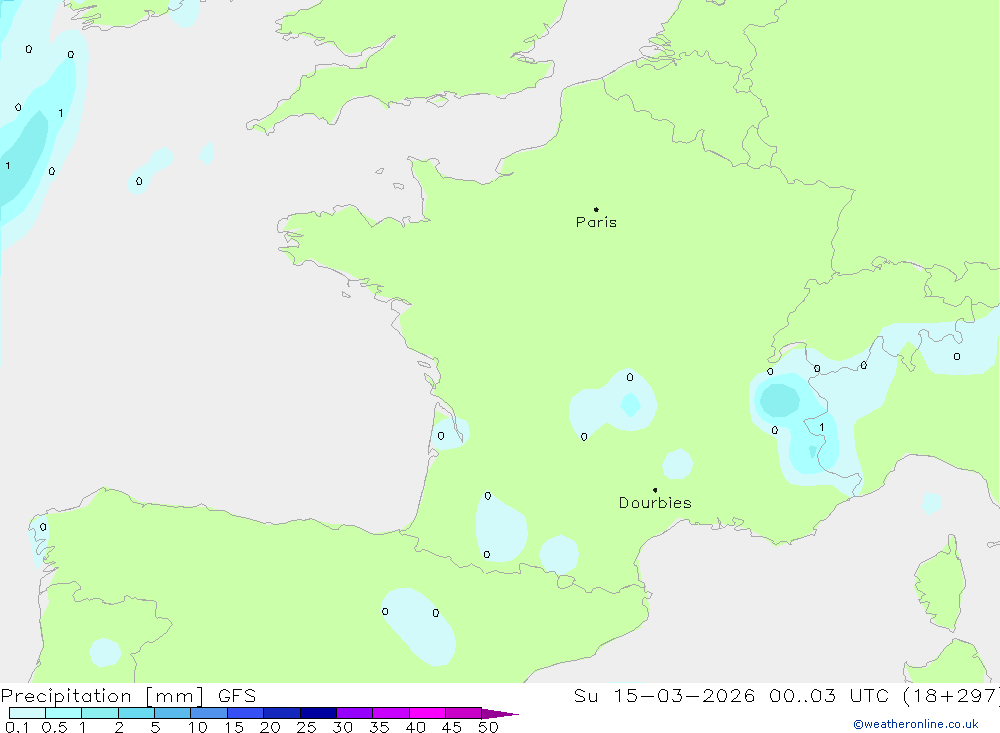The height and width of the screenshot is (733, 1000).
Task: Click the black dot marking Dourbies
Action: click(x=655, y=490)
